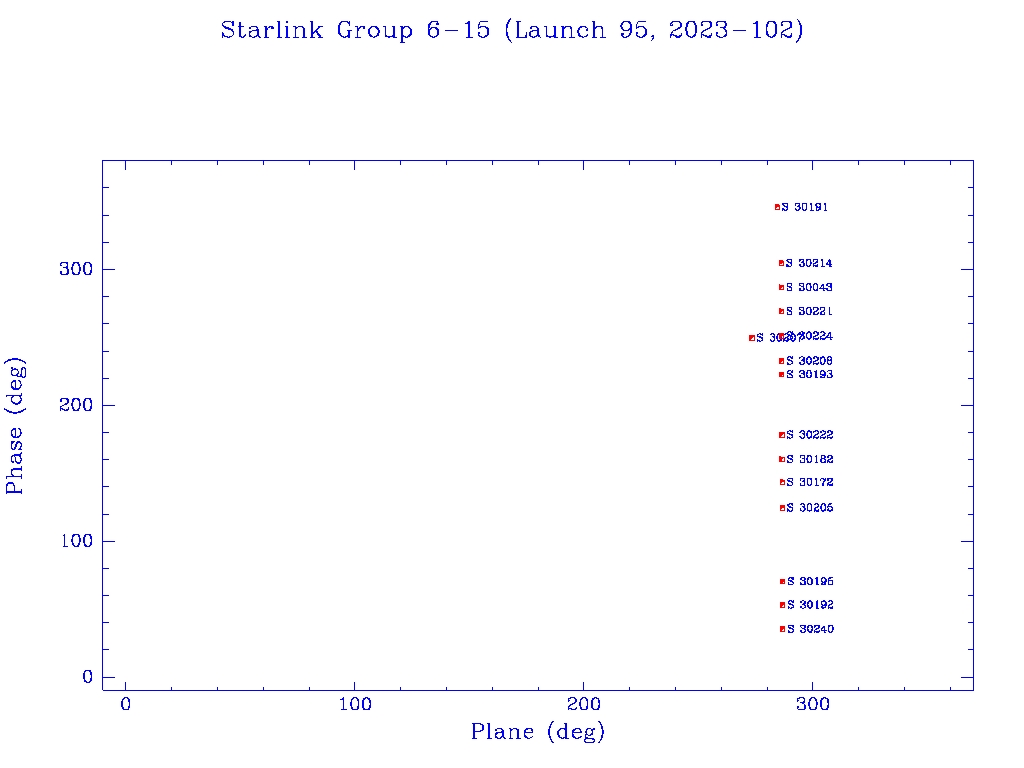Select the label S 30182
Screen dimensions: 1024x768
click(810, 459)
